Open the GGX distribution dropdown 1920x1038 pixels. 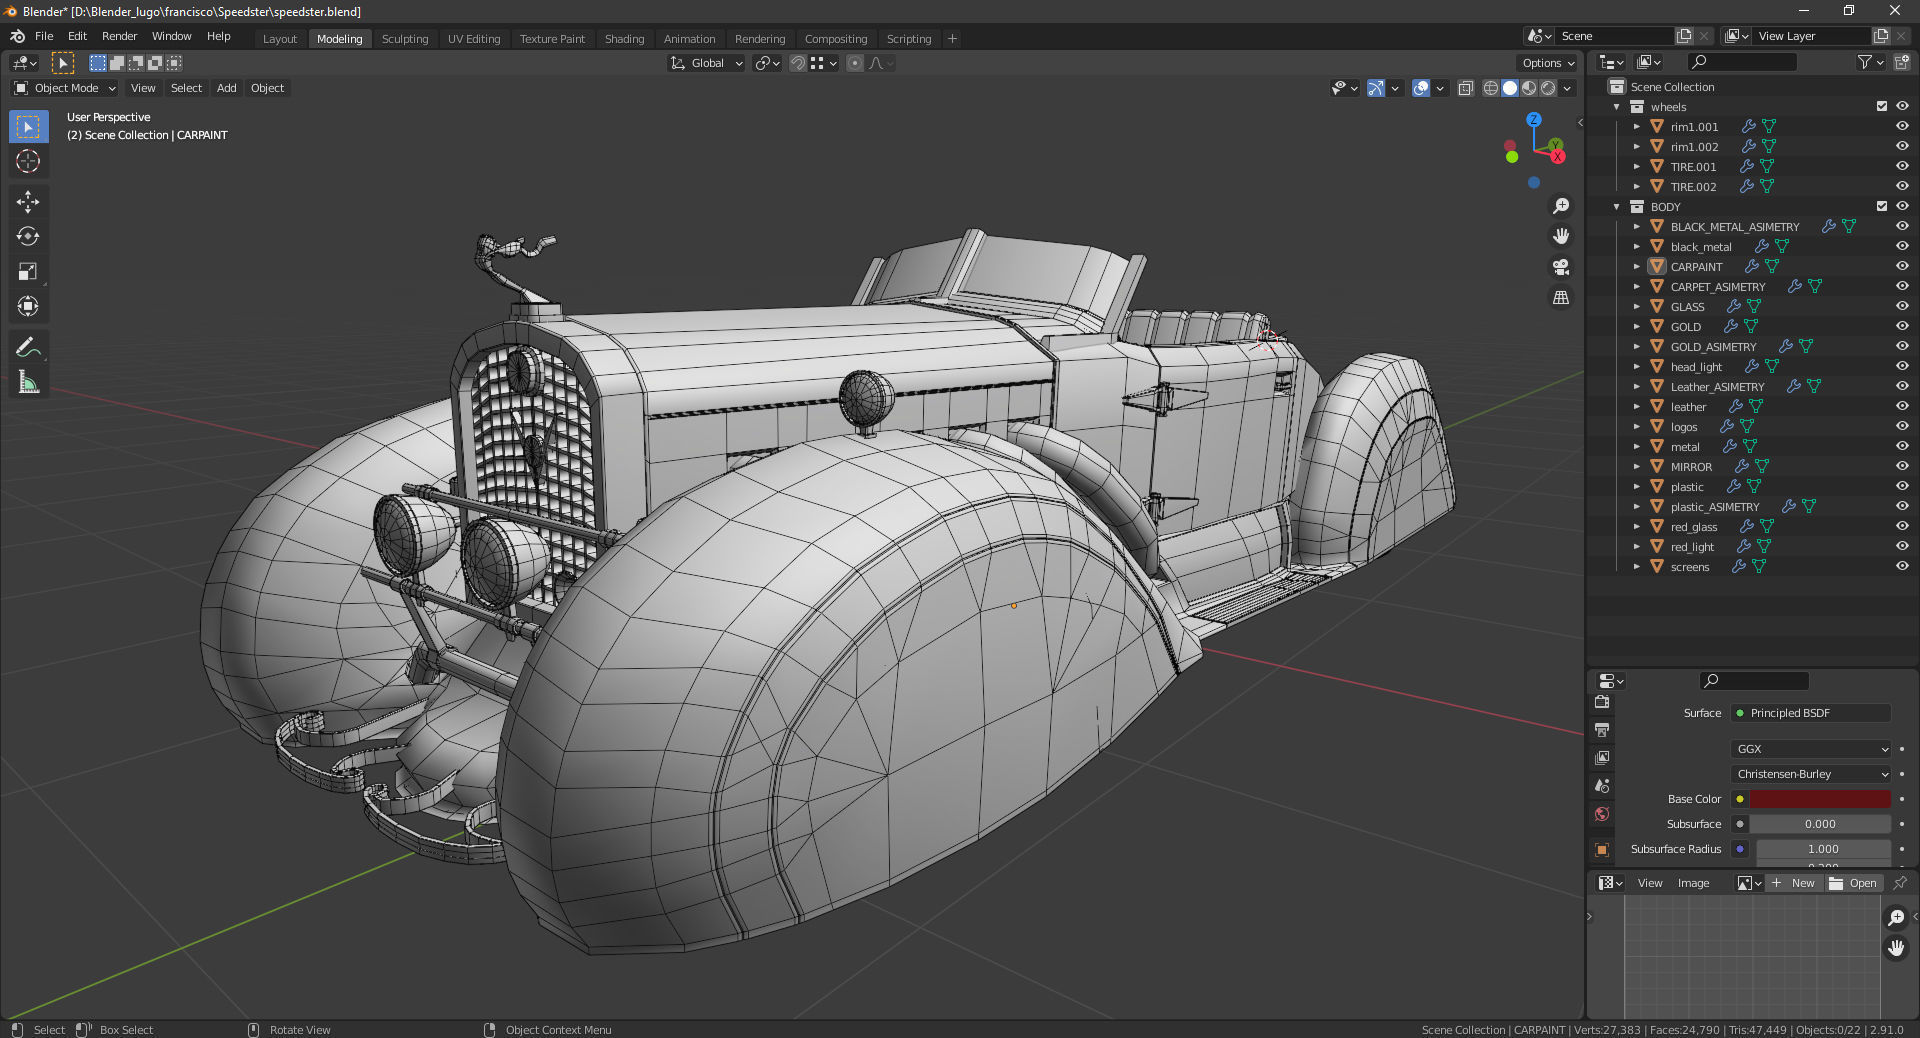click(x=1811, y=749)
